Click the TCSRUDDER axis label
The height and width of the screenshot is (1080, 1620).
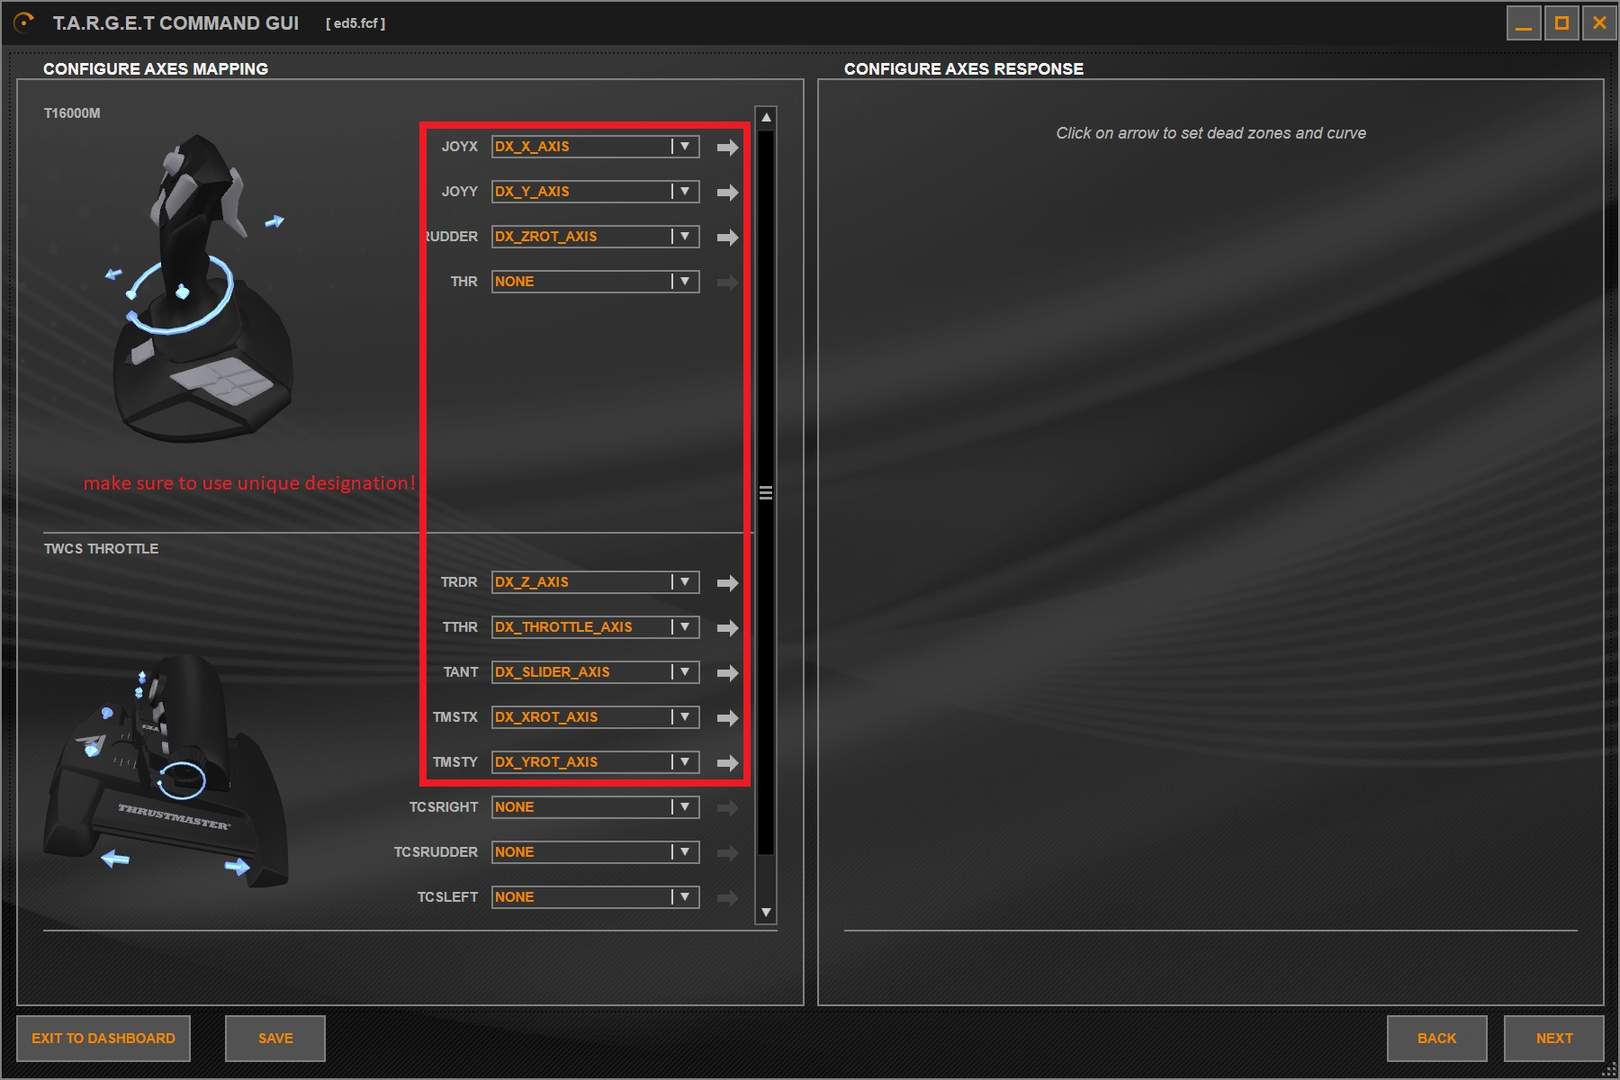click(x=436, y=851)
